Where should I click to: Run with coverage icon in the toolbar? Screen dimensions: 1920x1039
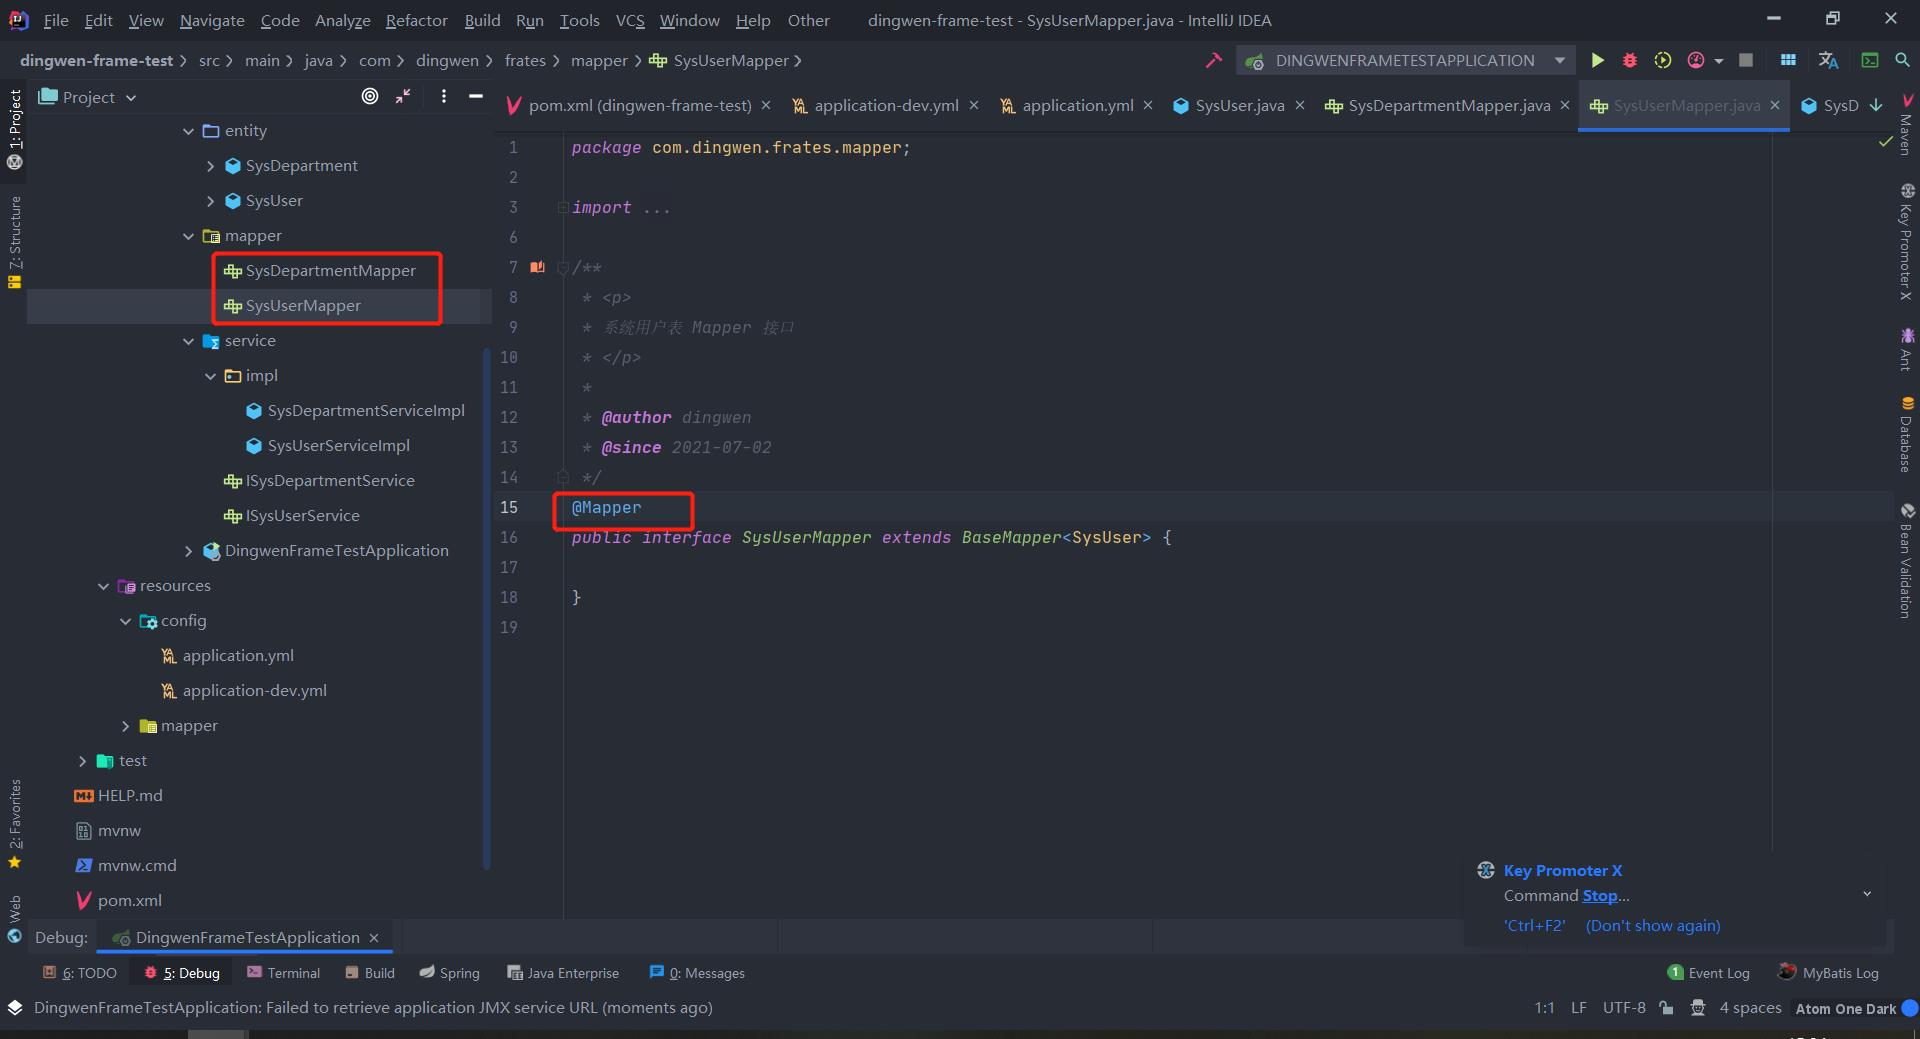[x=1662, y=60]
